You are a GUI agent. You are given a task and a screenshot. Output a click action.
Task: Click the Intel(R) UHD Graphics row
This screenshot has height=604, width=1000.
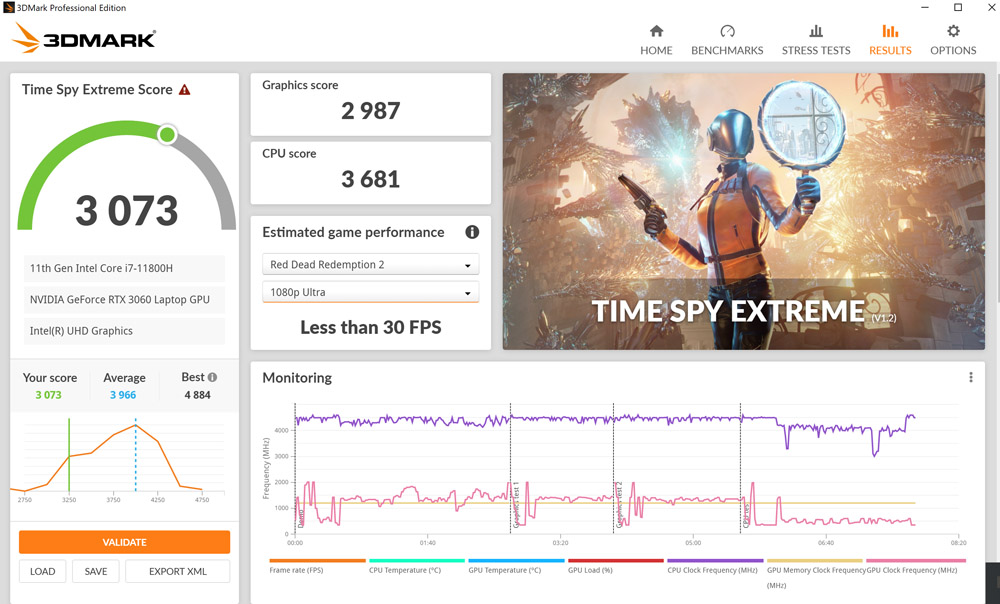[x=124, y=331]
